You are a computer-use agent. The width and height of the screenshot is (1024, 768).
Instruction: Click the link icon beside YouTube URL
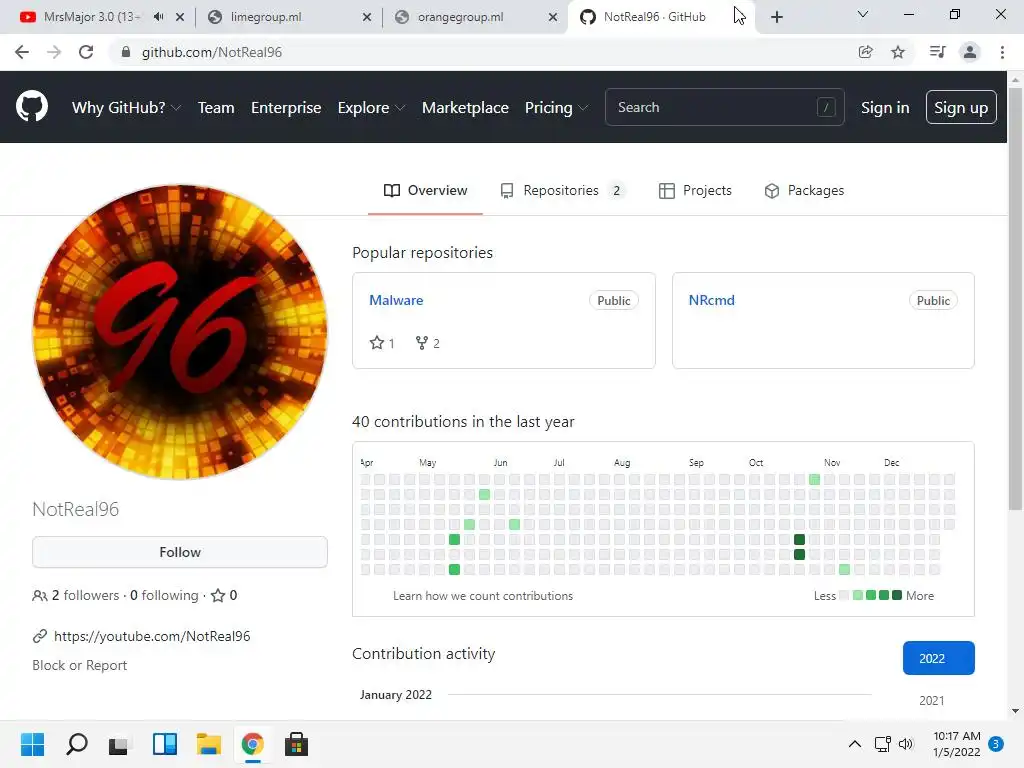[x=40, y=636]
